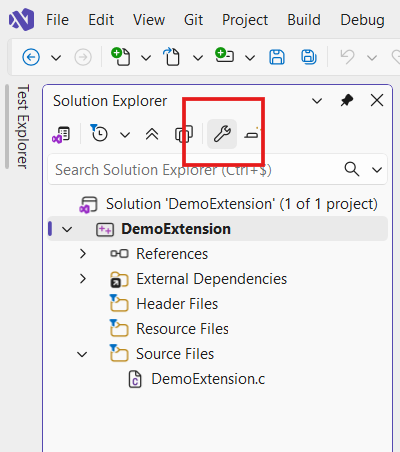Open the View menu
This screenshot has width=400, height=452.
[x=149, y=20]
